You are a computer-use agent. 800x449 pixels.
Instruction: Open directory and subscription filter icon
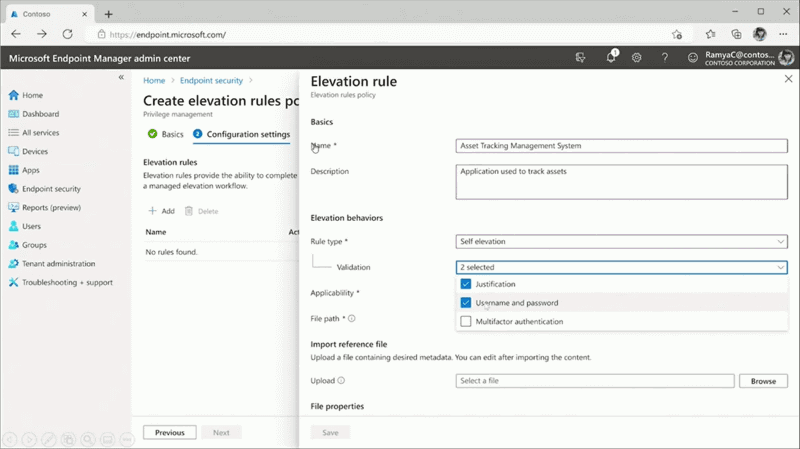[580, 58]
